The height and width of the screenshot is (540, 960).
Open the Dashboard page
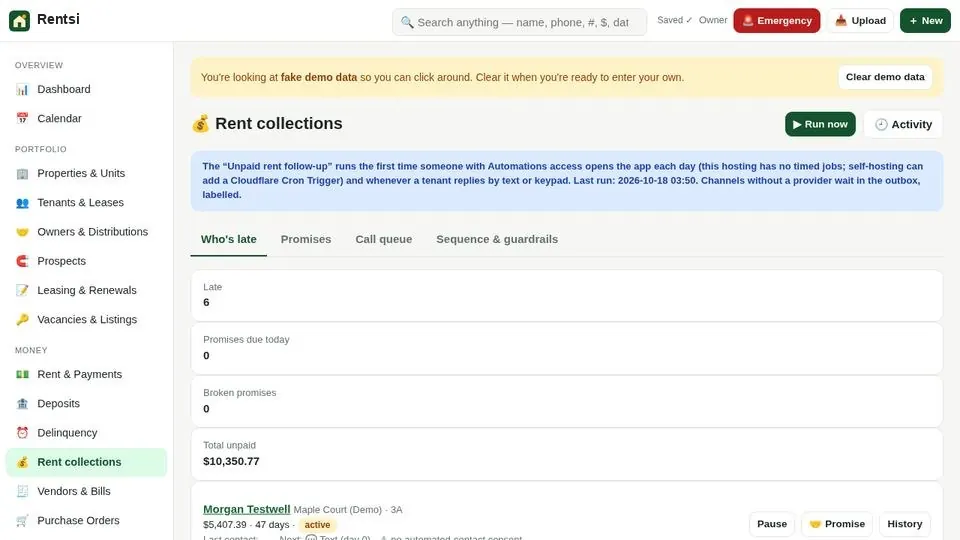pos(86,89)
